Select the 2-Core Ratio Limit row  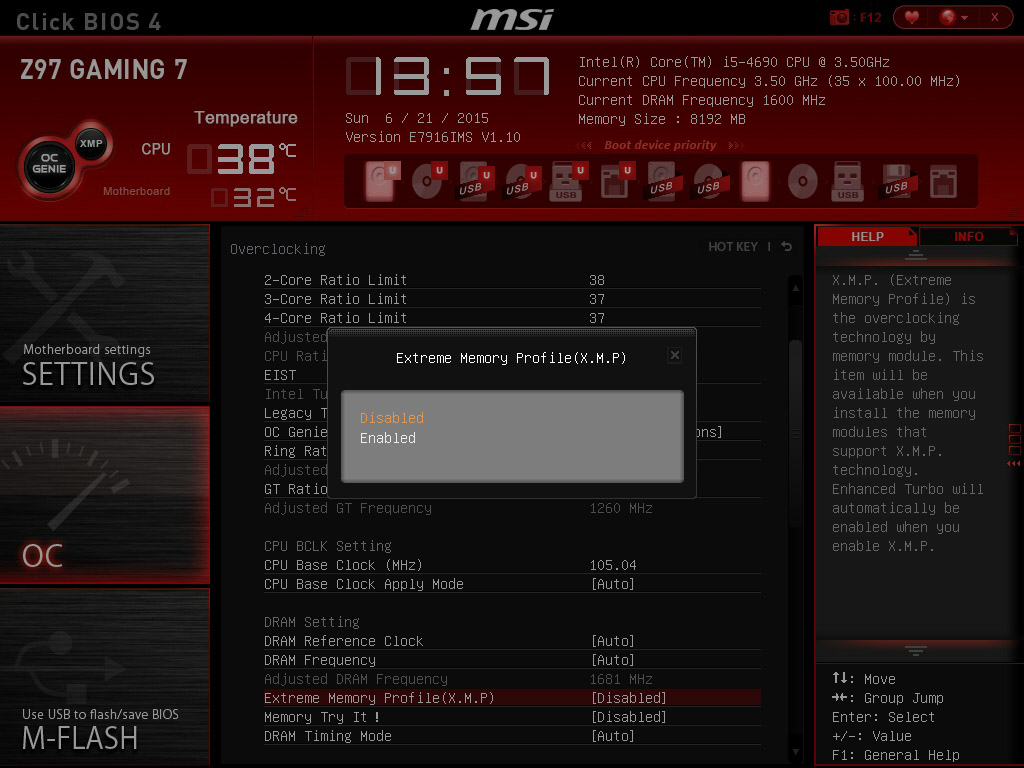point(512,280)
